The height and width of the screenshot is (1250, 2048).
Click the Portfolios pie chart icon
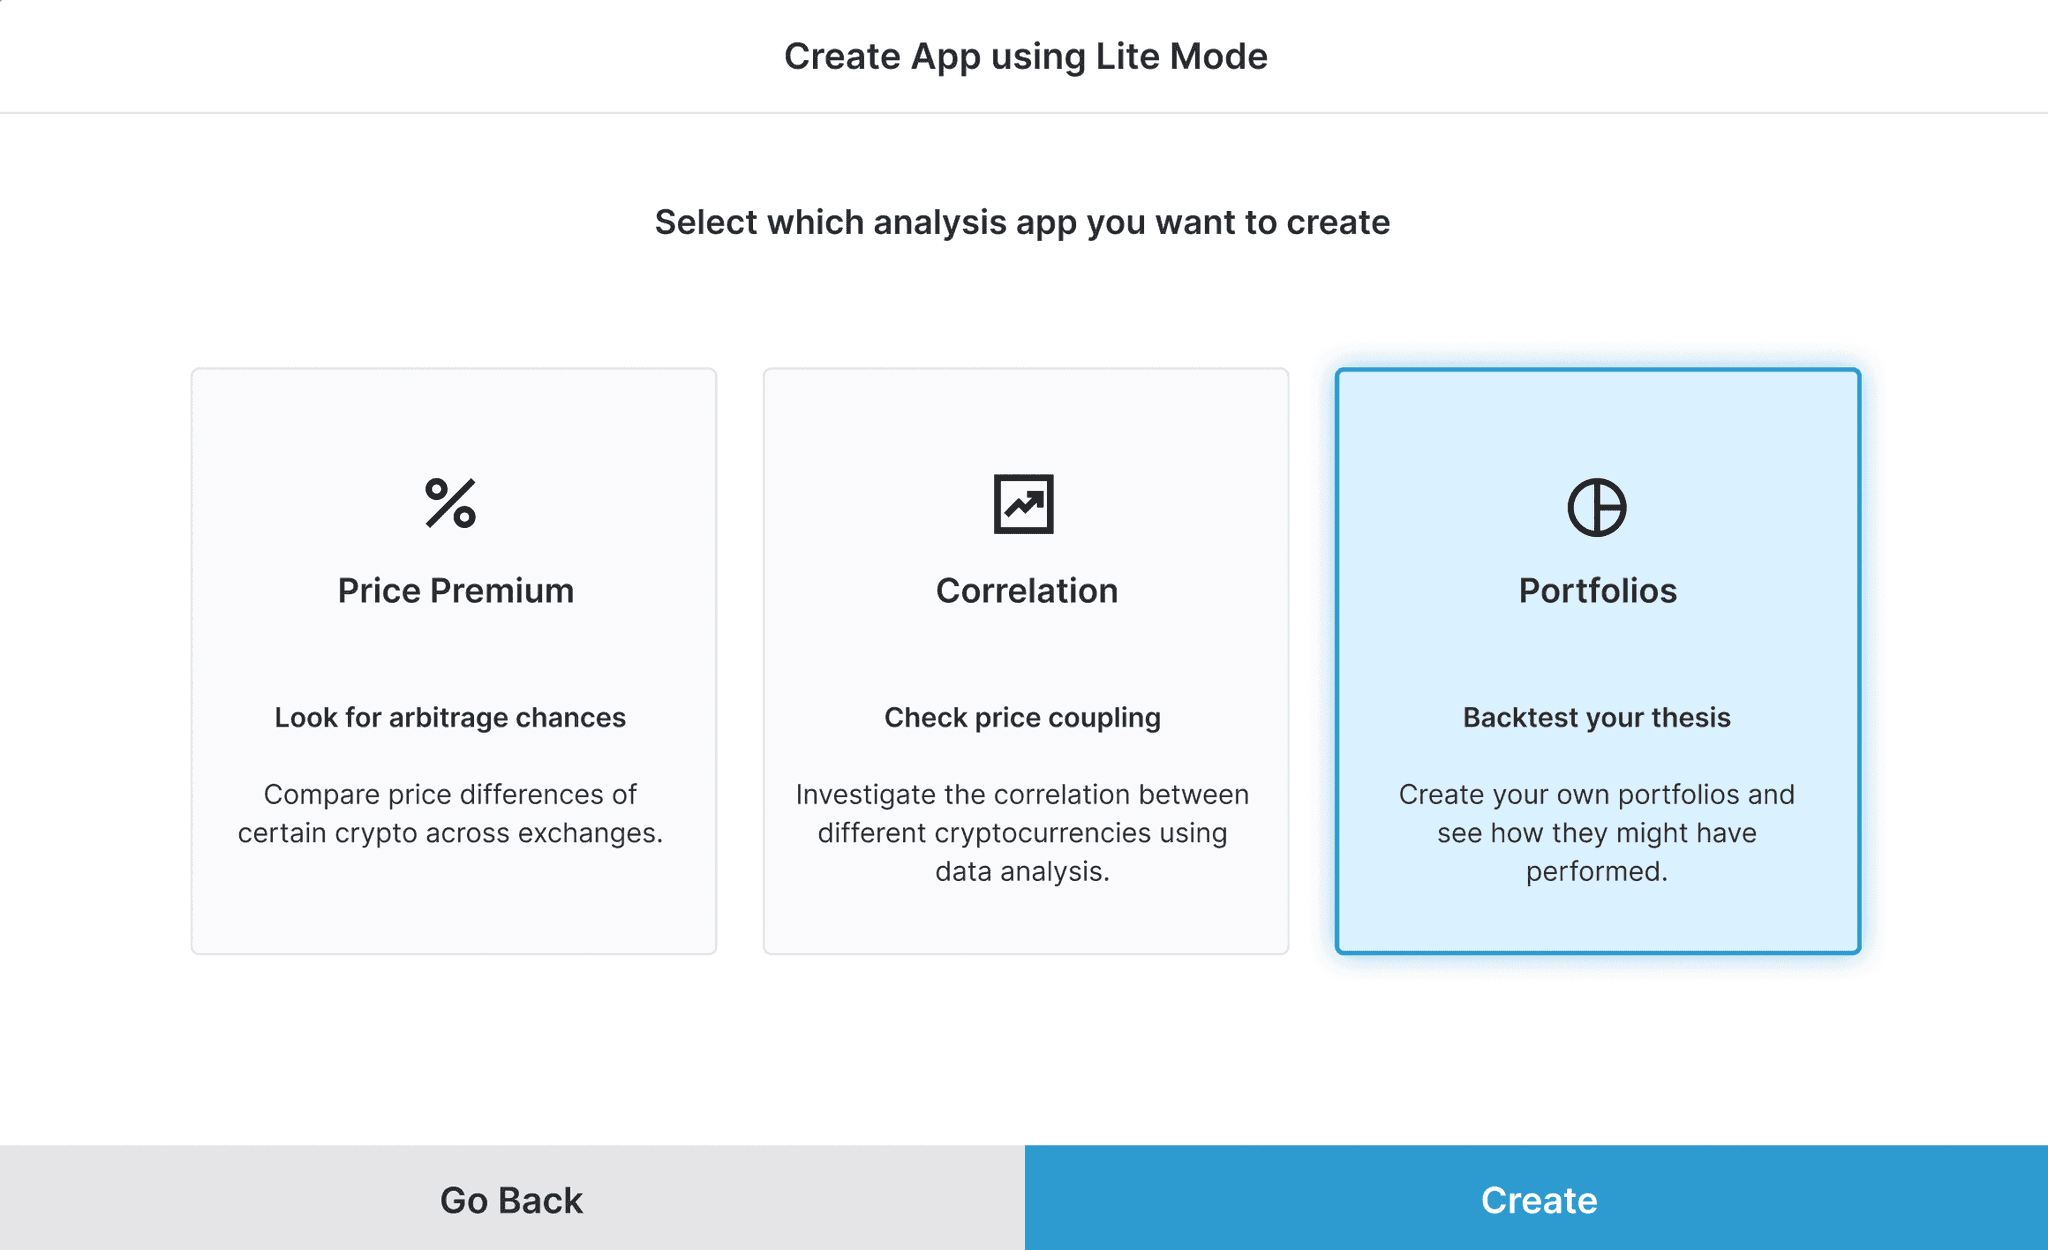[1596, 507]
